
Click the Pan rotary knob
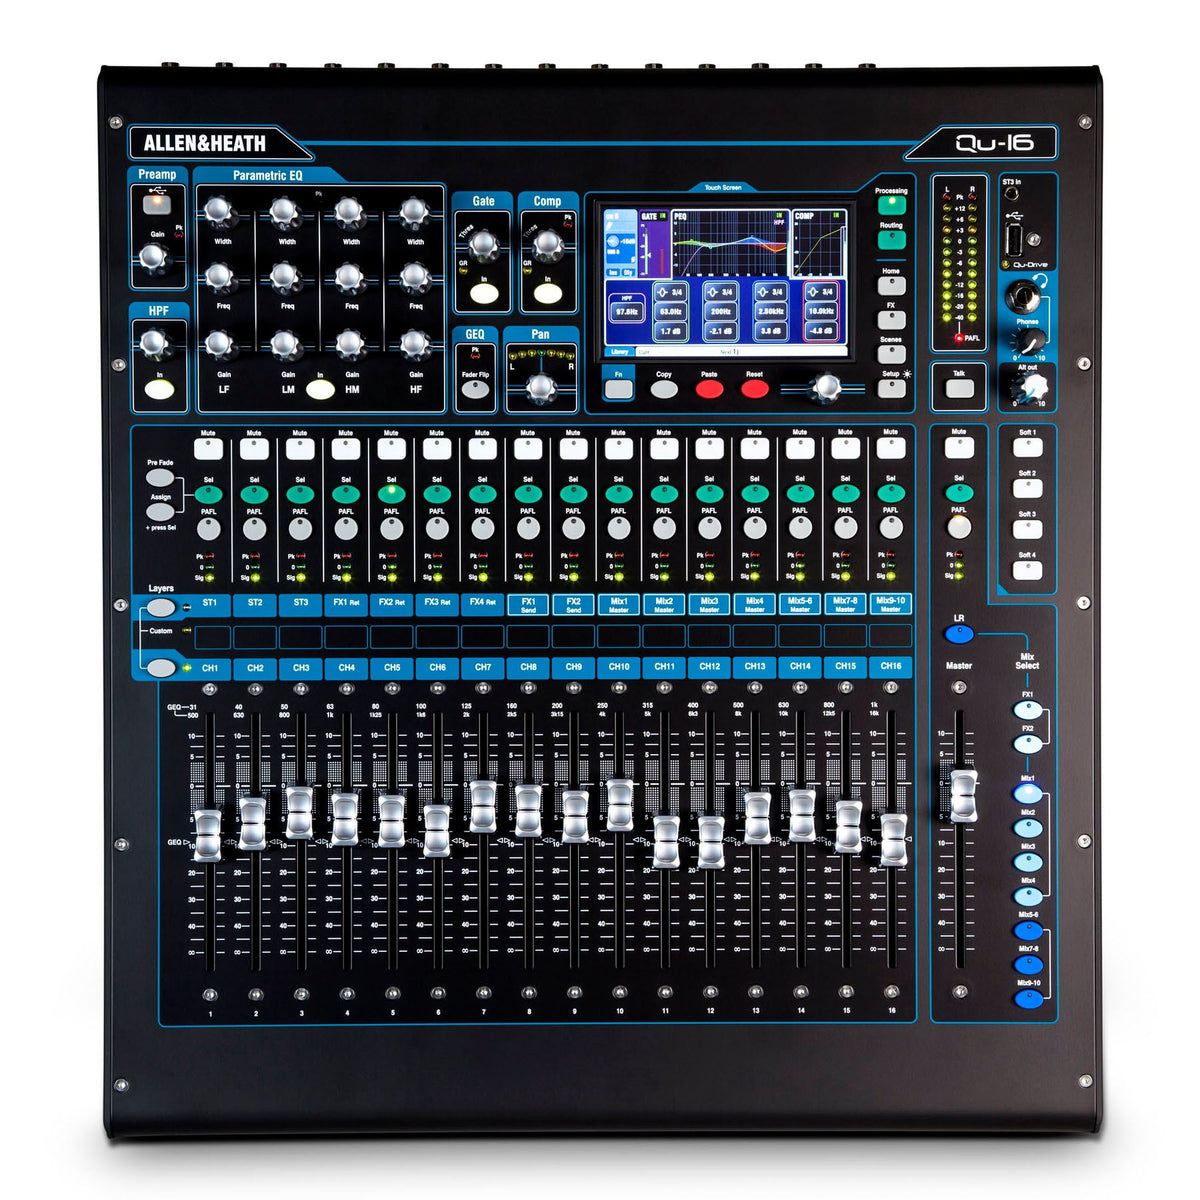(541, 389)
